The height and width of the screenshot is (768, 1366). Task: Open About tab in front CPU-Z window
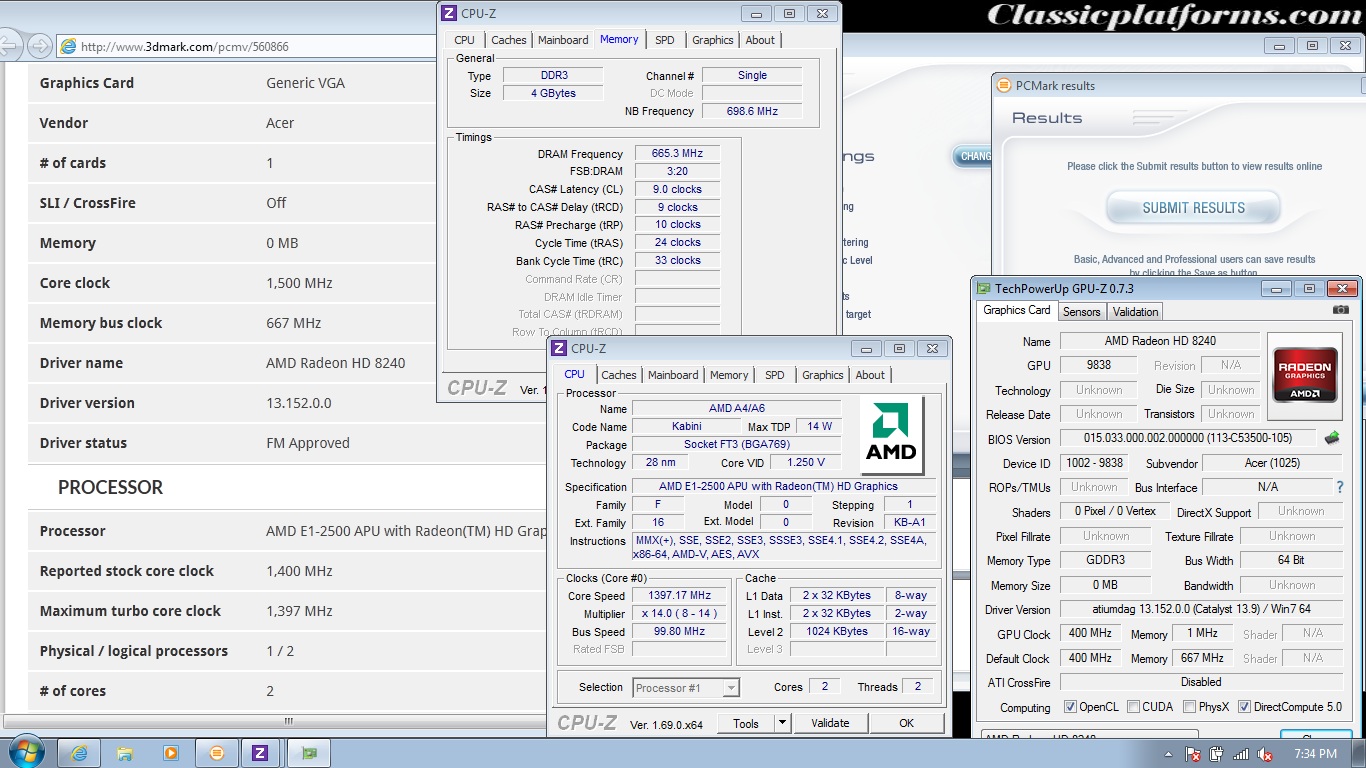click(x=870, y=375)
